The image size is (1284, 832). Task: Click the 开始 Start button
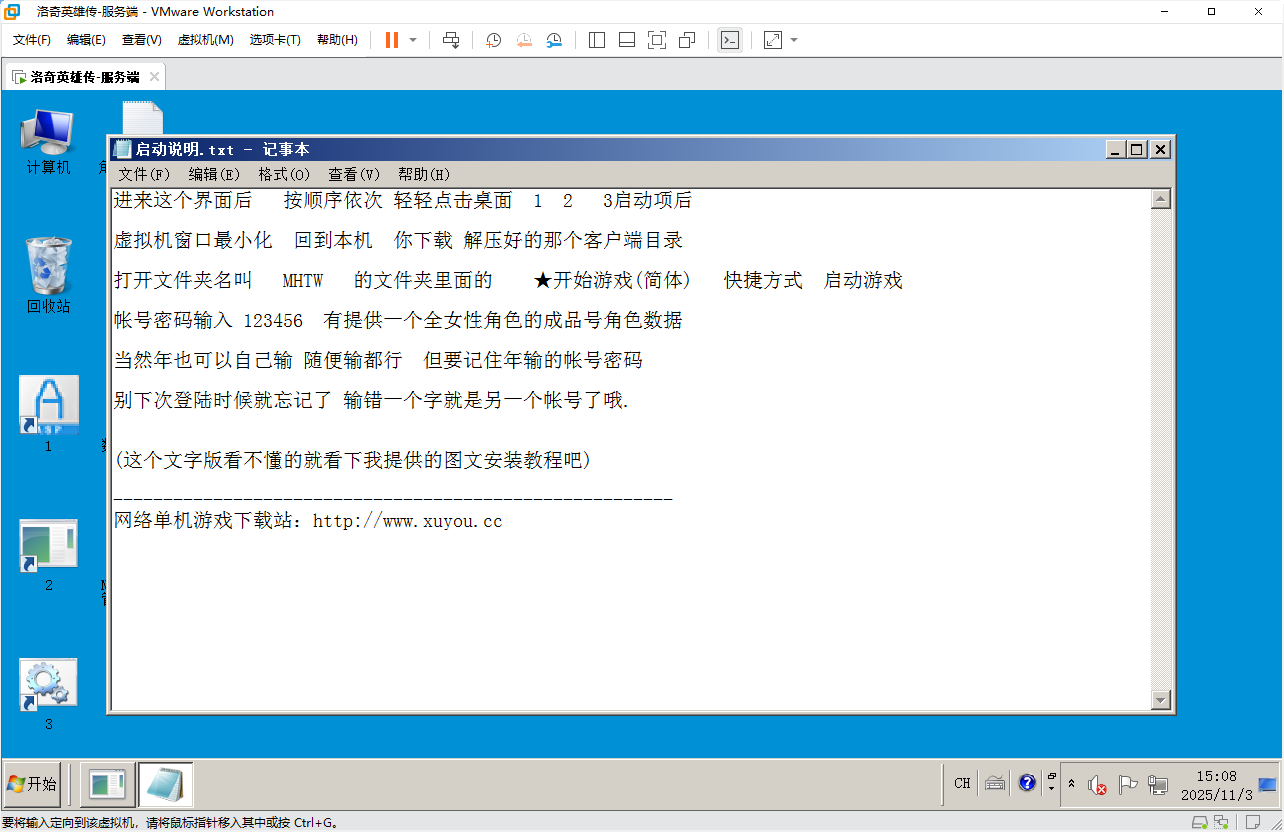point(32,784)
